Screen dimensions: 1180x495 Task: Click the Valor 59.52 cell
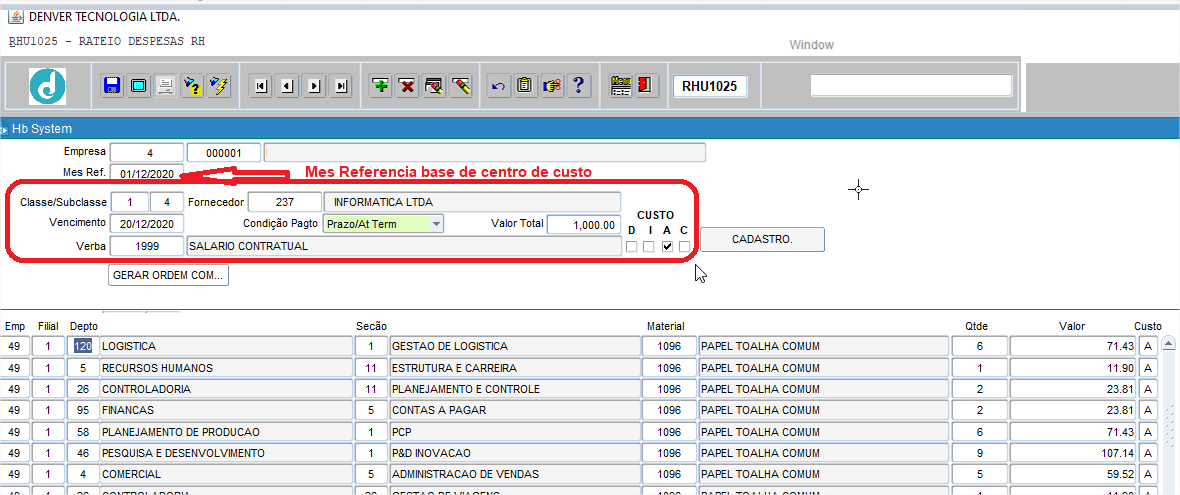[1072, 475]
